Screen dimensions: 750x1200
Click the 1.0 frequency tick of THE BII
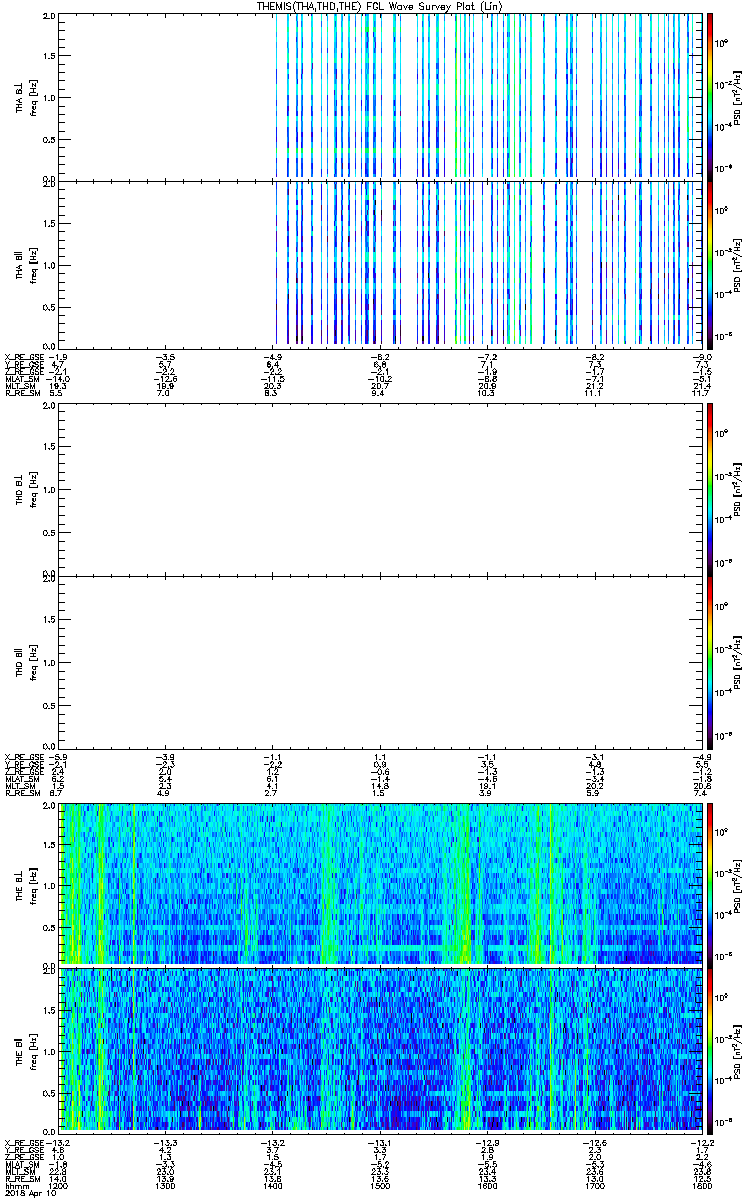tap(49, 1050)
